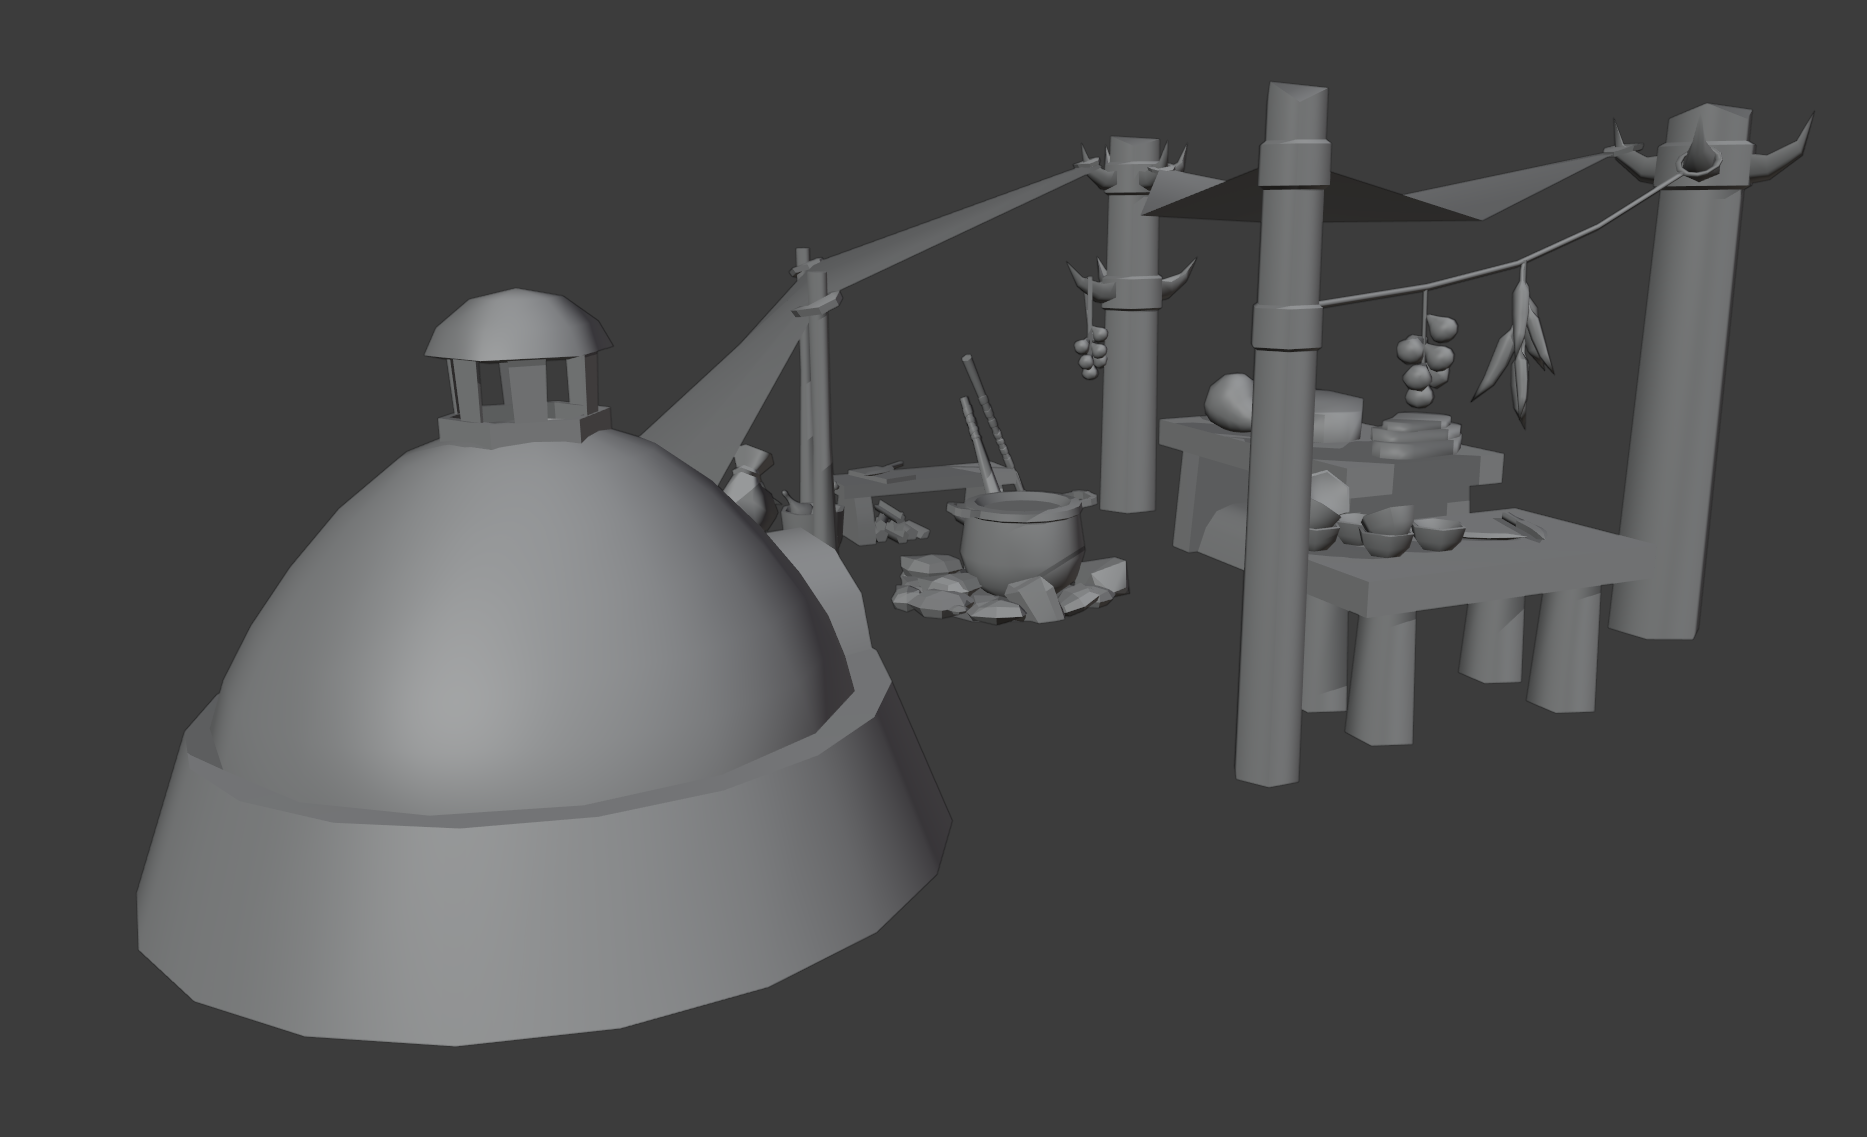Image resolution: width=1867 pixels, height=1137 pixels.
Task: Select the stacked slabs on back table
Action: click(x=1415, y=437)
